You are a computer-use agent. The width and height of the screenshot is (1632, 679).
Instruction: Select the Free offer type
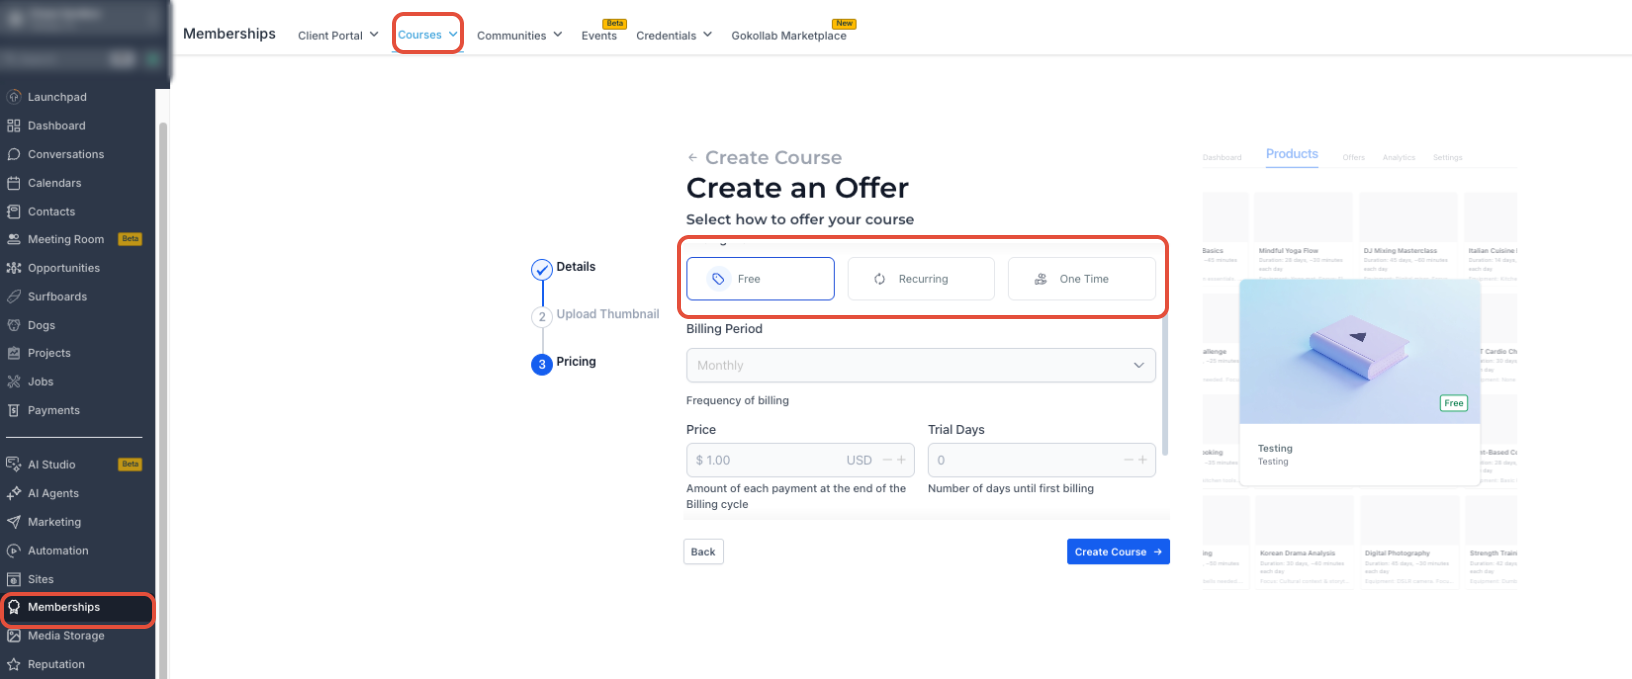tap(760, 279)
